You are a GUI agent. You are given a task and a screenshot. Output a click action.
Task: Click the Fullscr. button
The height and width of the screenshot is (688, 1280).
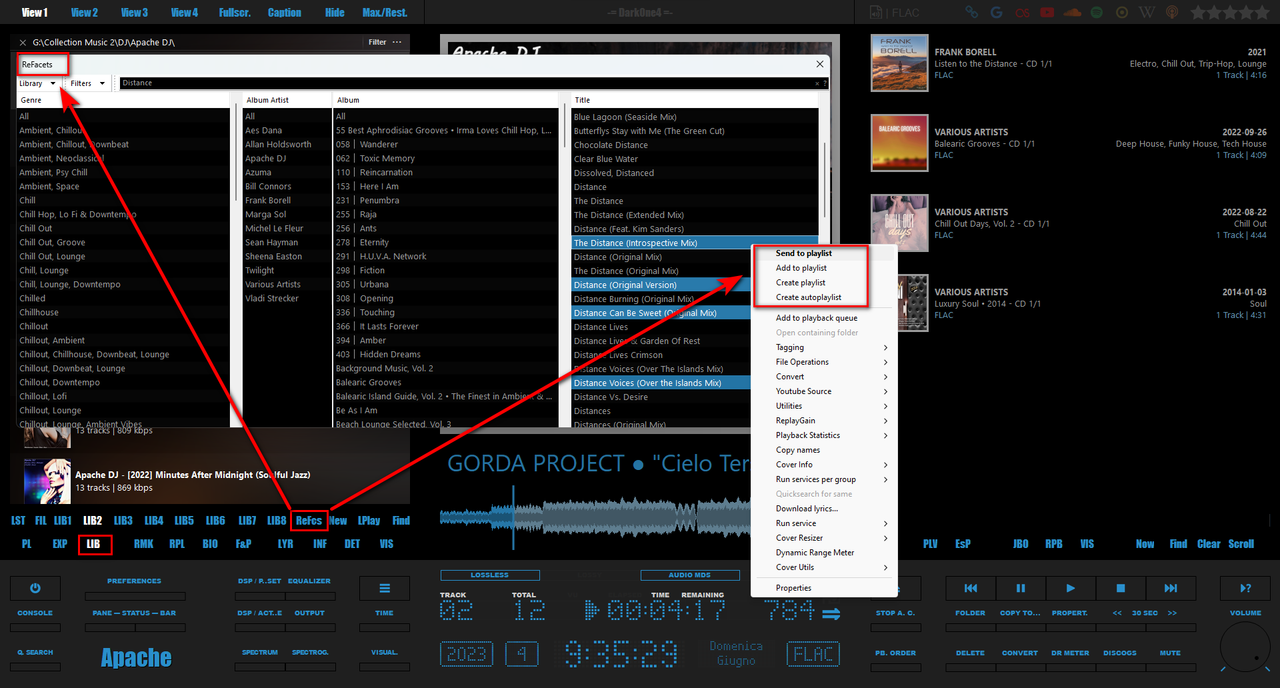(x=235, y=13)
